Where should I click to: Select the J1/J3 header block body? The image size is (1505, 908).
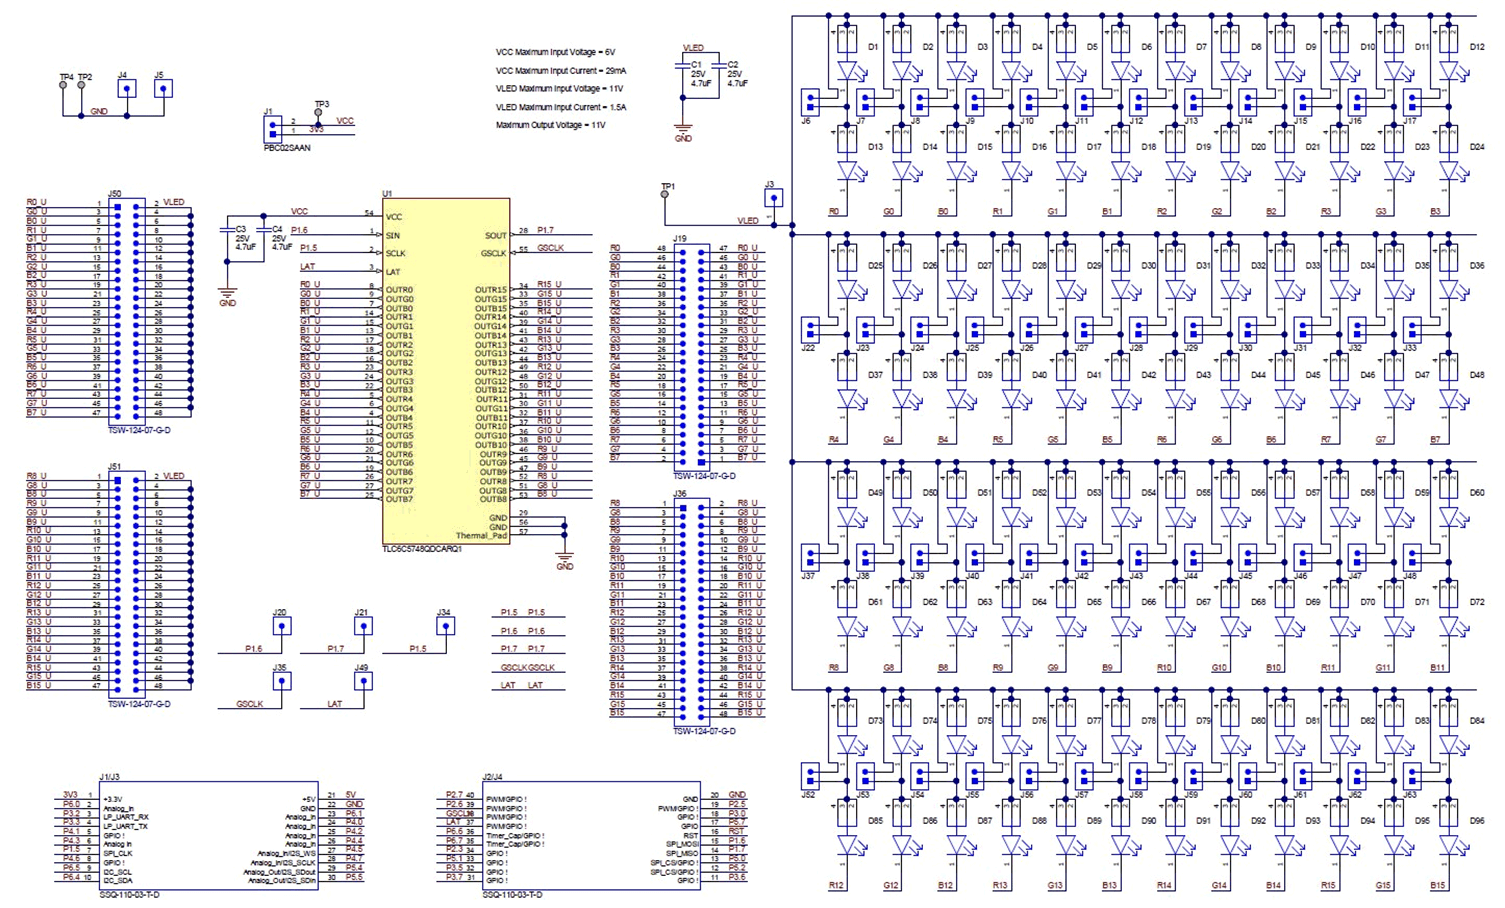(x=209, y=836)
